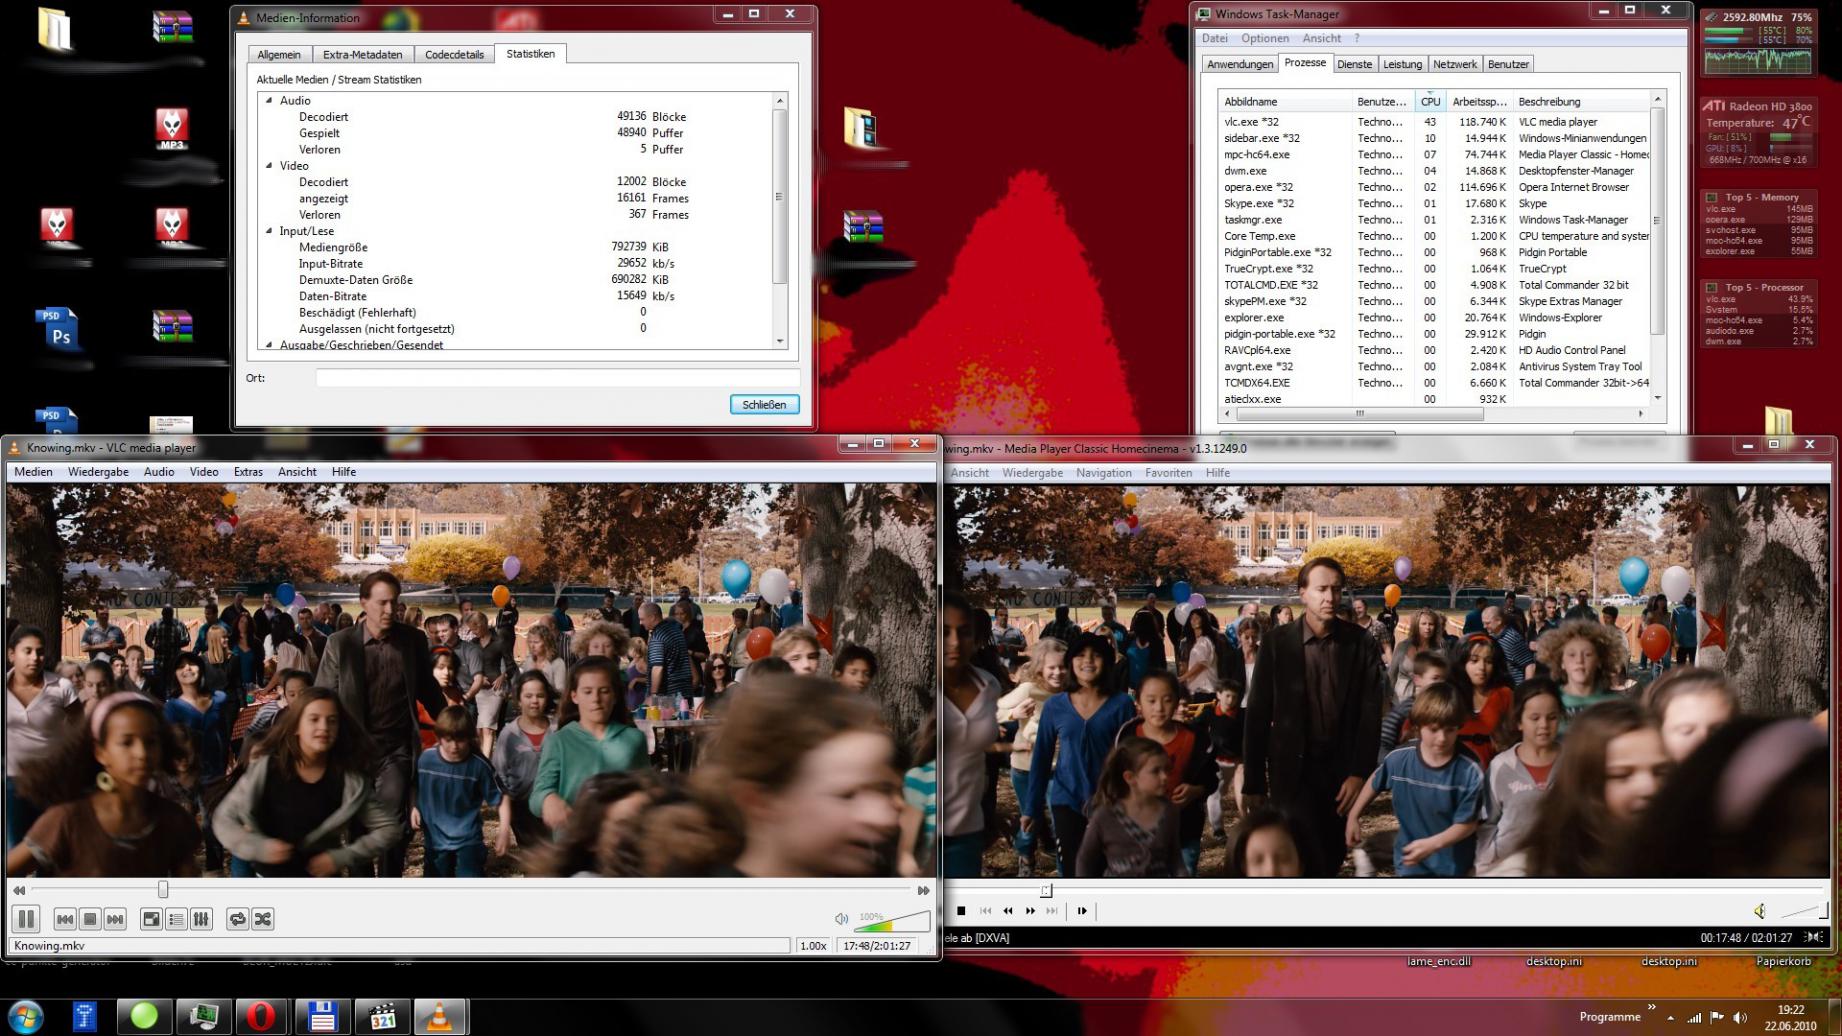
Task: Click VLC faster button right of seek bar
Action: click(923, 890)
